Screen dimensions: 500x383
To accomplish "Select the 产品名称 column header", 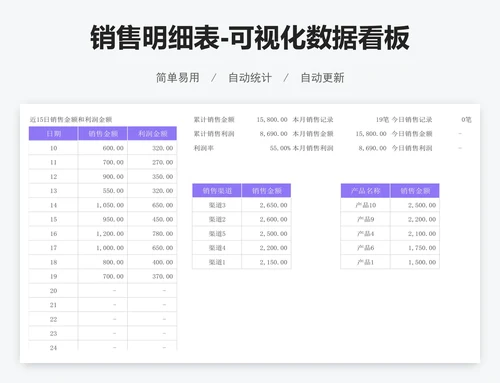I will (x=366, y=191).
